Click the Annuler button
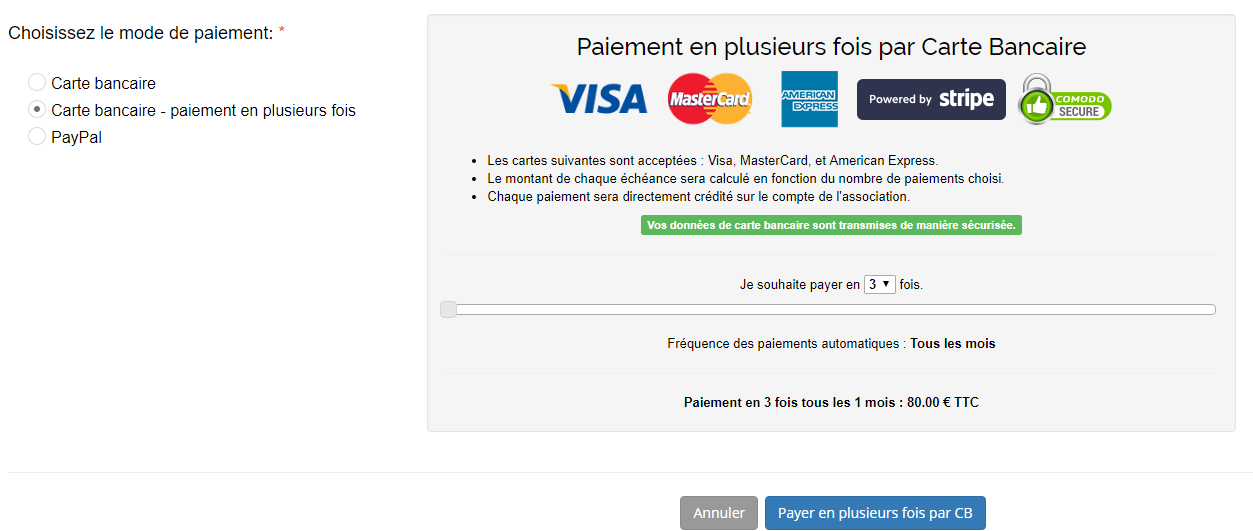The width and height of the screenshot is (1253, 531). [x=719, y=513]
